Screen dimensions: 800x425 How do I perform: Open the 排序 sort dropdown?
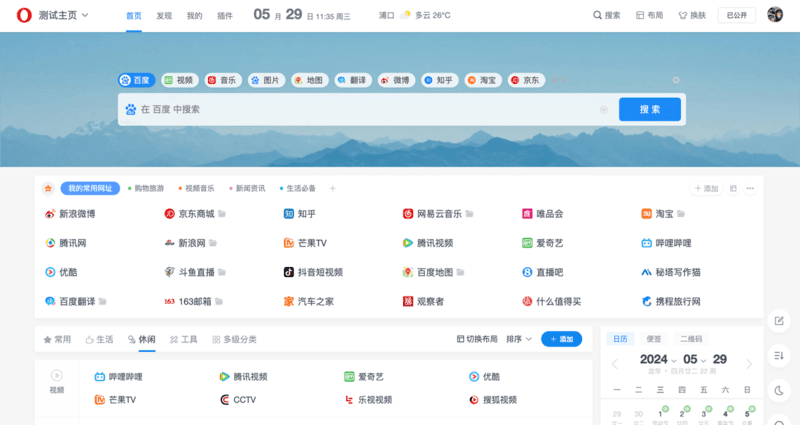pyautogui.click(x=519, y=339)
